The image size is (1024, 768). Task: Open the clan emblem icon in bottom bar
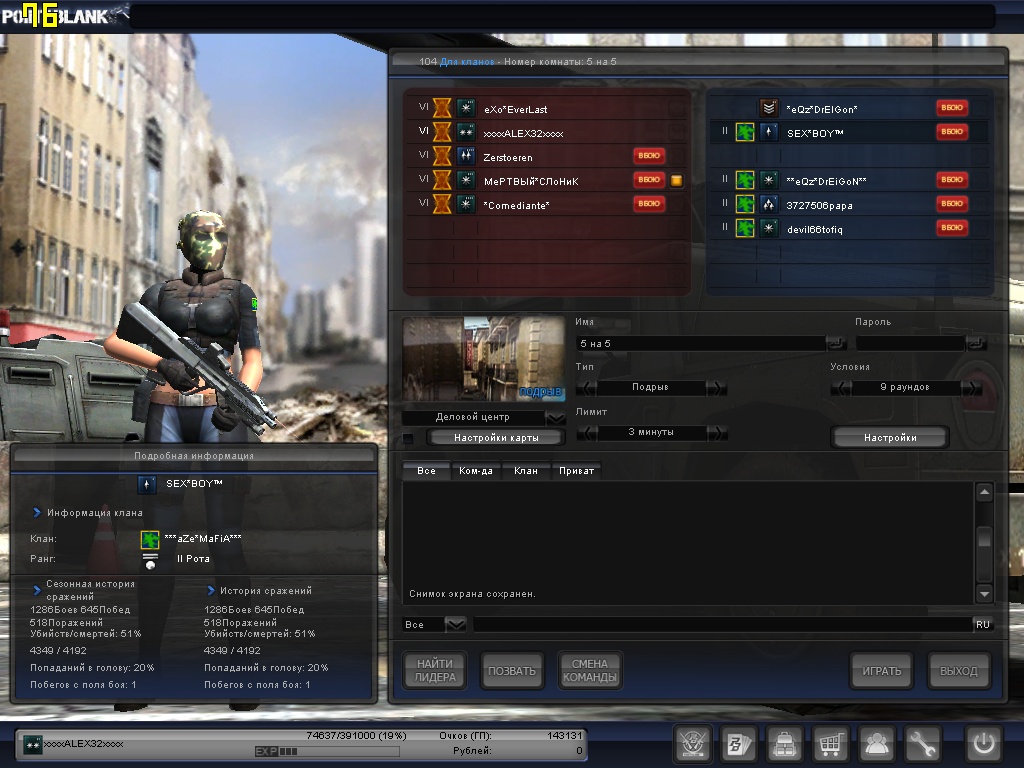coord(691,743)
